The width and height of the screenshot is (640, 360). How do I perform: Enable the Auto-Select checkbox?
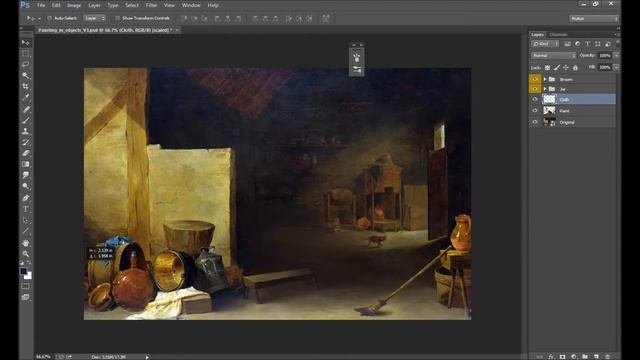point(49,18)
